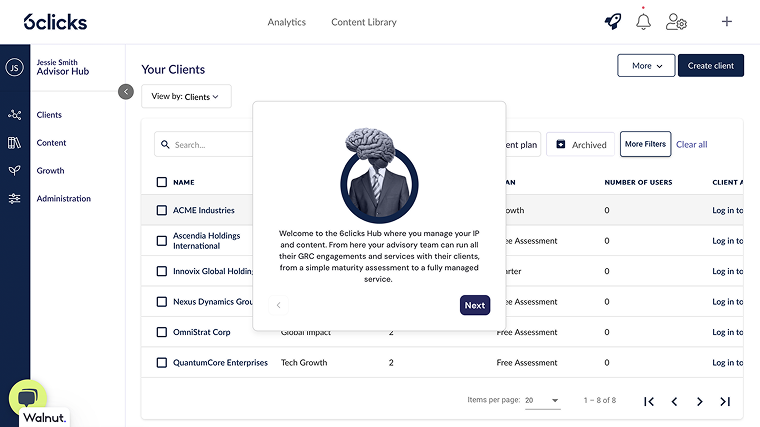
Task: Click the plus icon in header
Action: (x=727, y=21)
